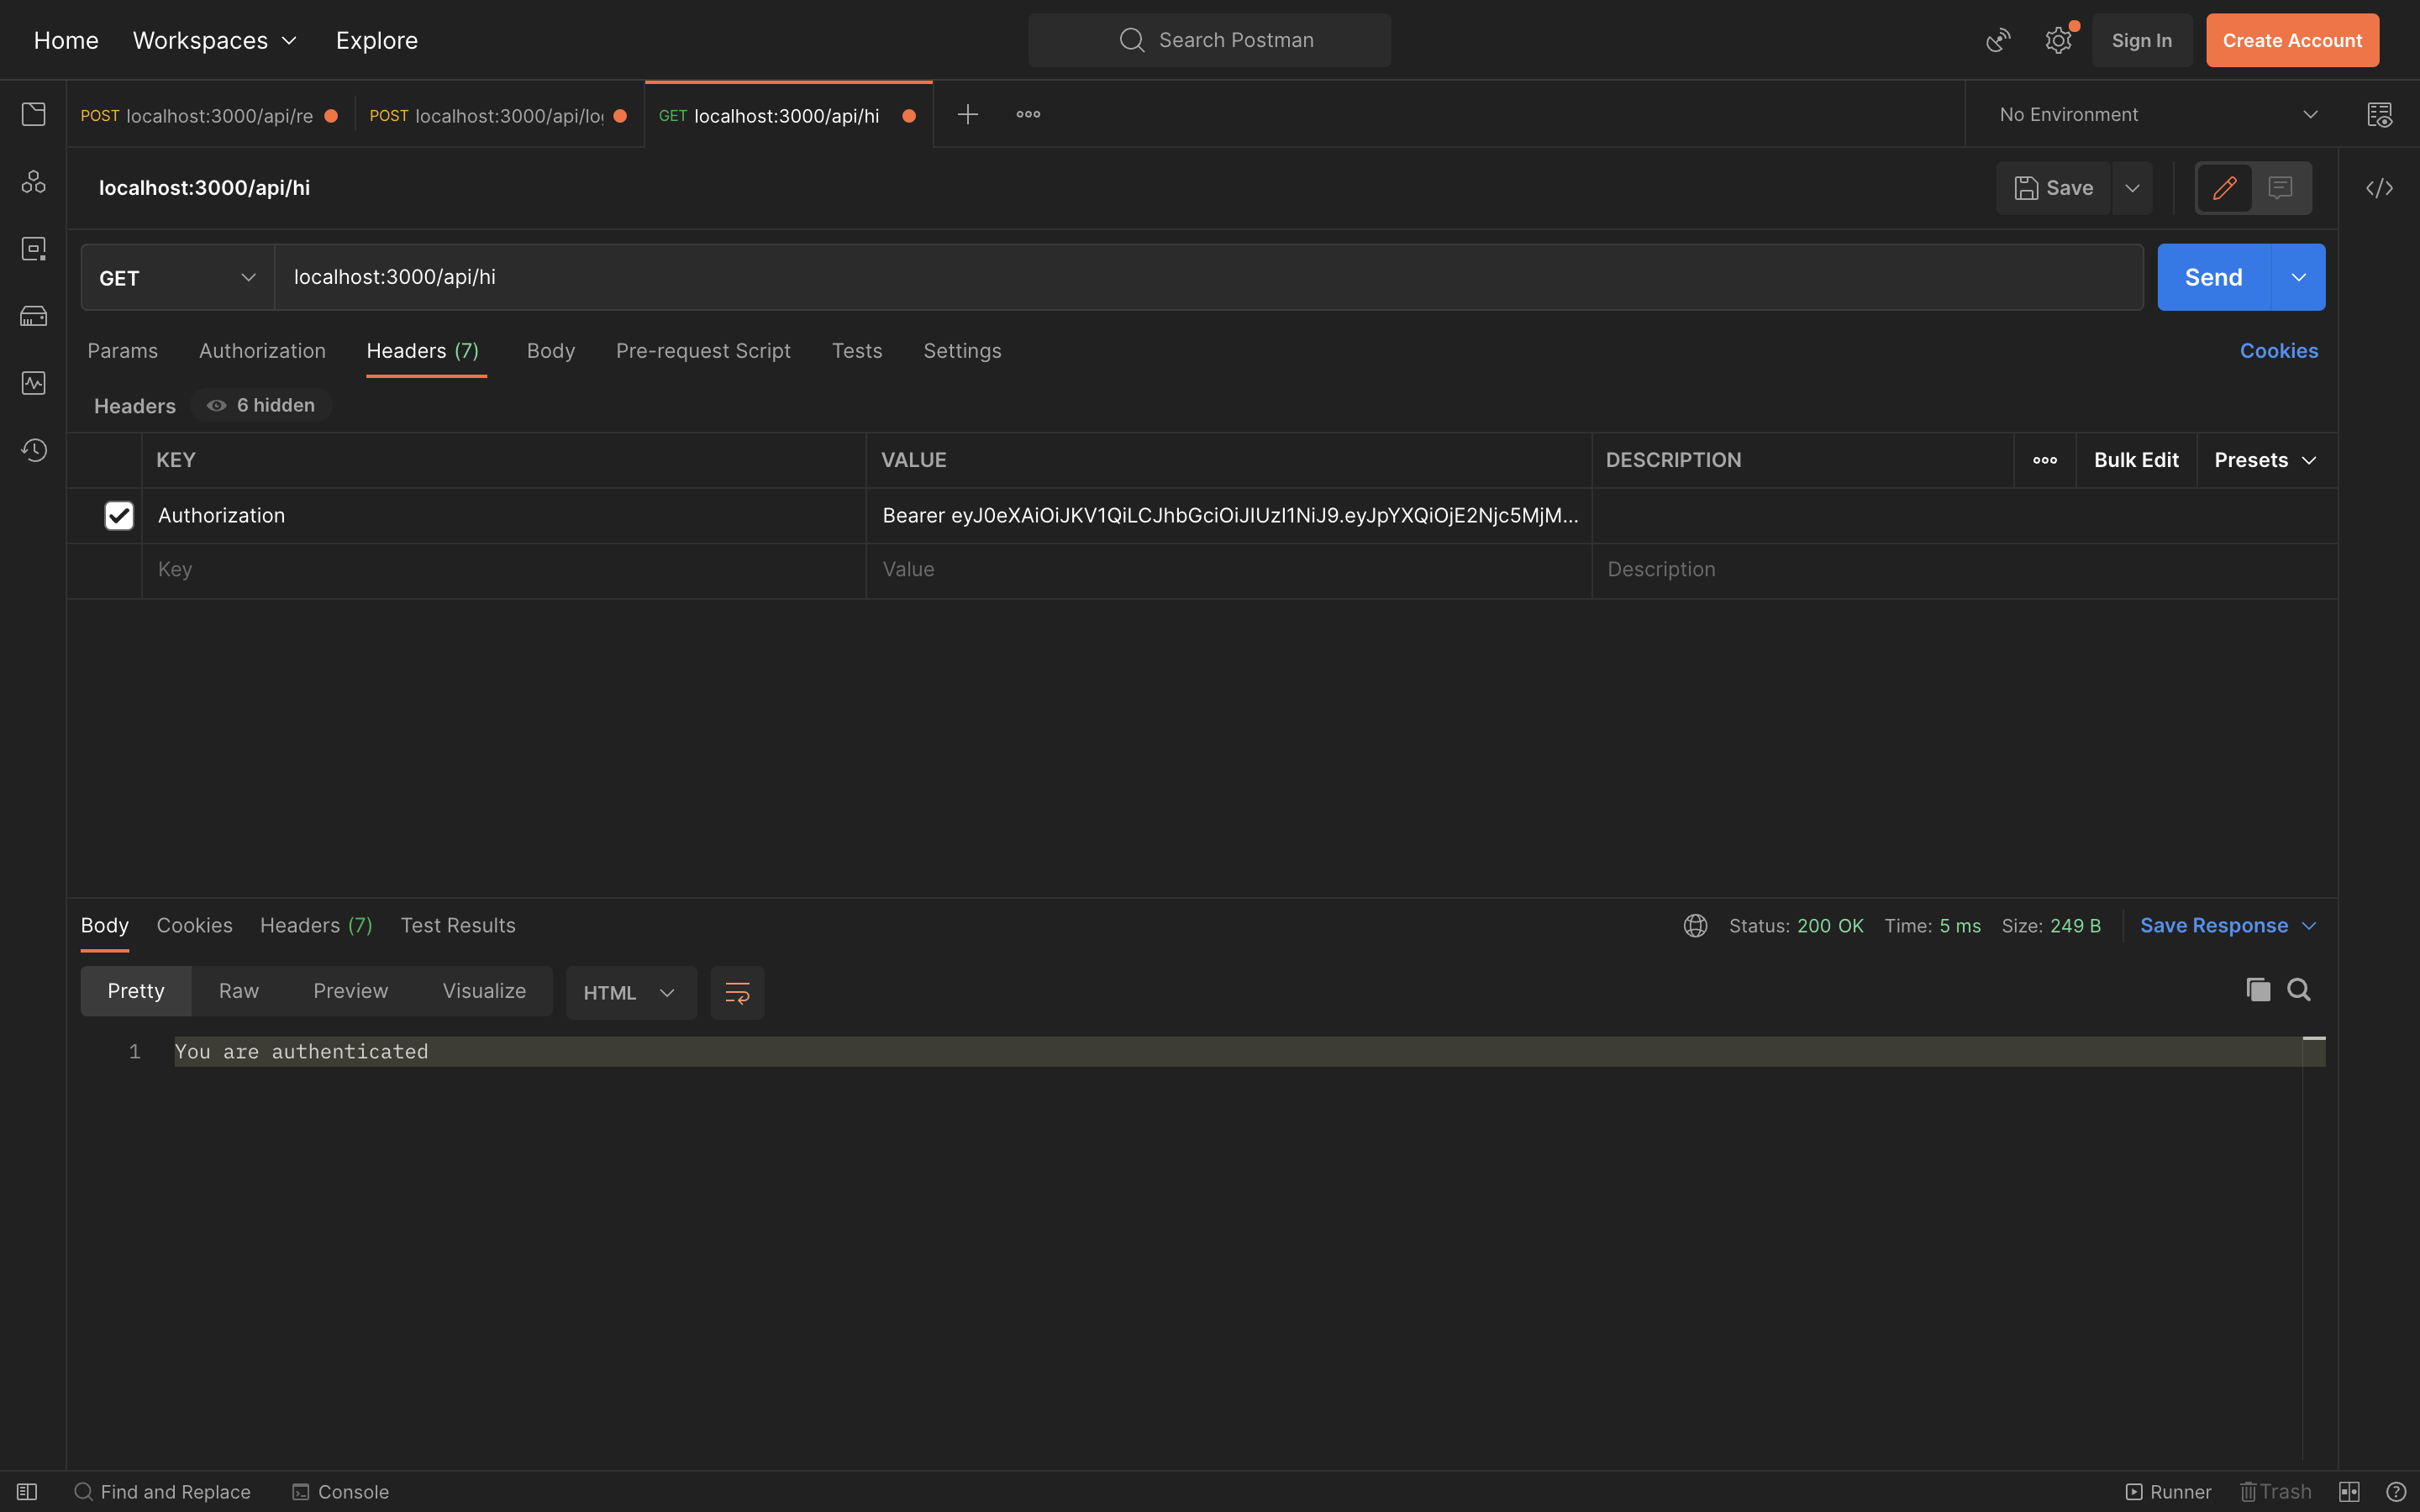2420x1512 pixels.
Task: Switch to edit mode pencil icon
Action: click(x=2224, y=188)
